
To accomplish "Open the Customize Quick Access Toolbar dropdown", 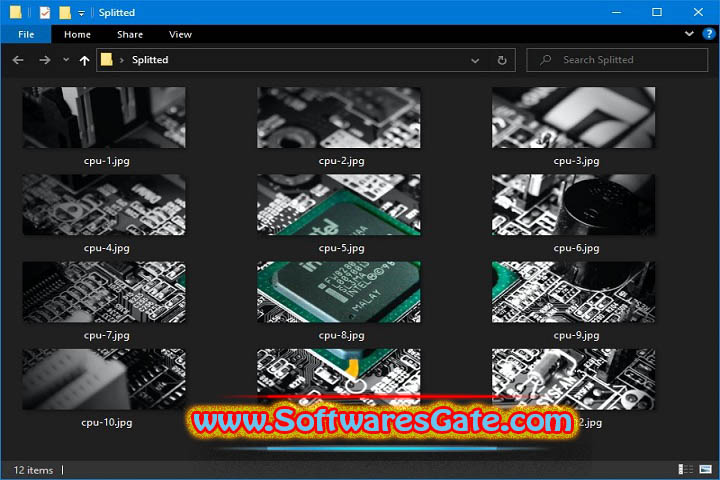I will (x=81, y=13).
